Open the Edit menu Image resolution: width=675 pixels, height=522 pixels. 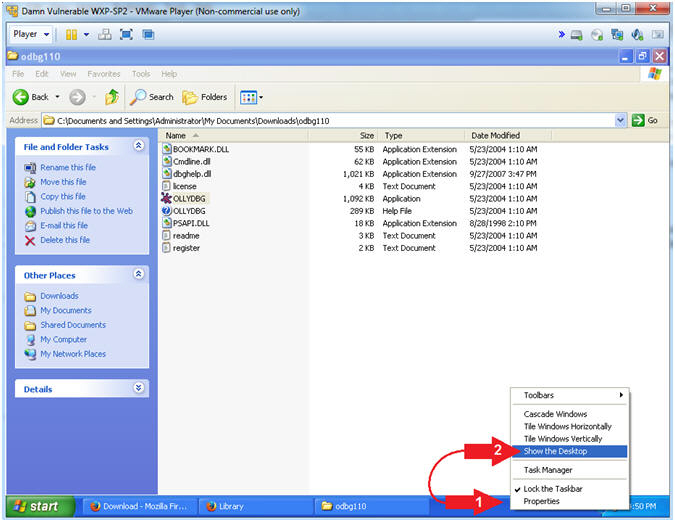pos(42,74)
